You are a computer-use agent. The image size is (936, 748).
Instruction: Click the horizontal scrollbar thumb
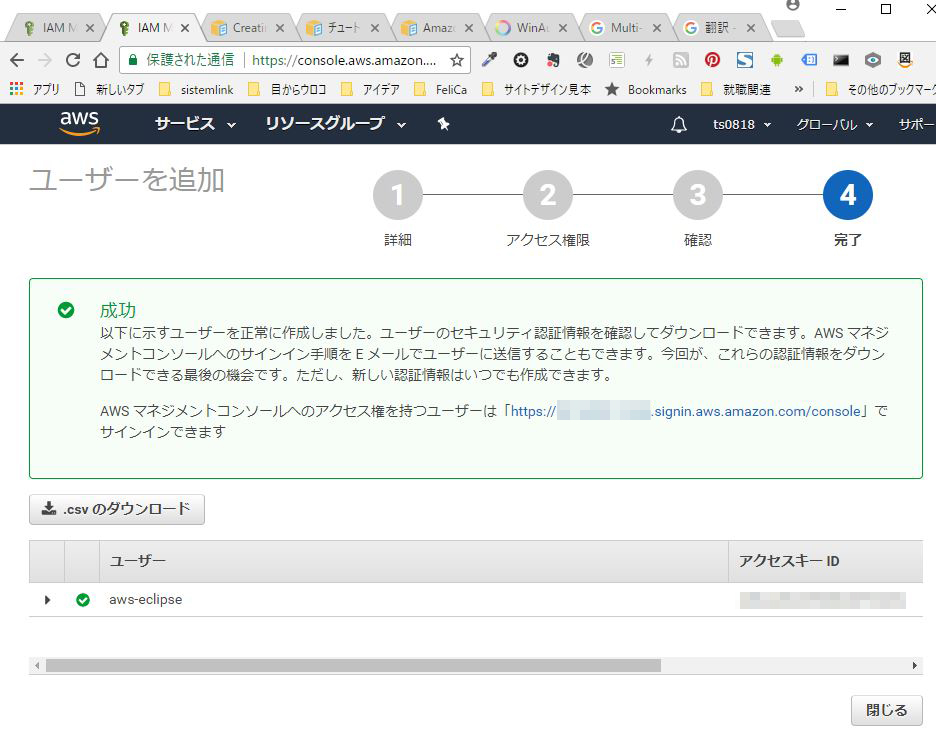pos(353,666)
